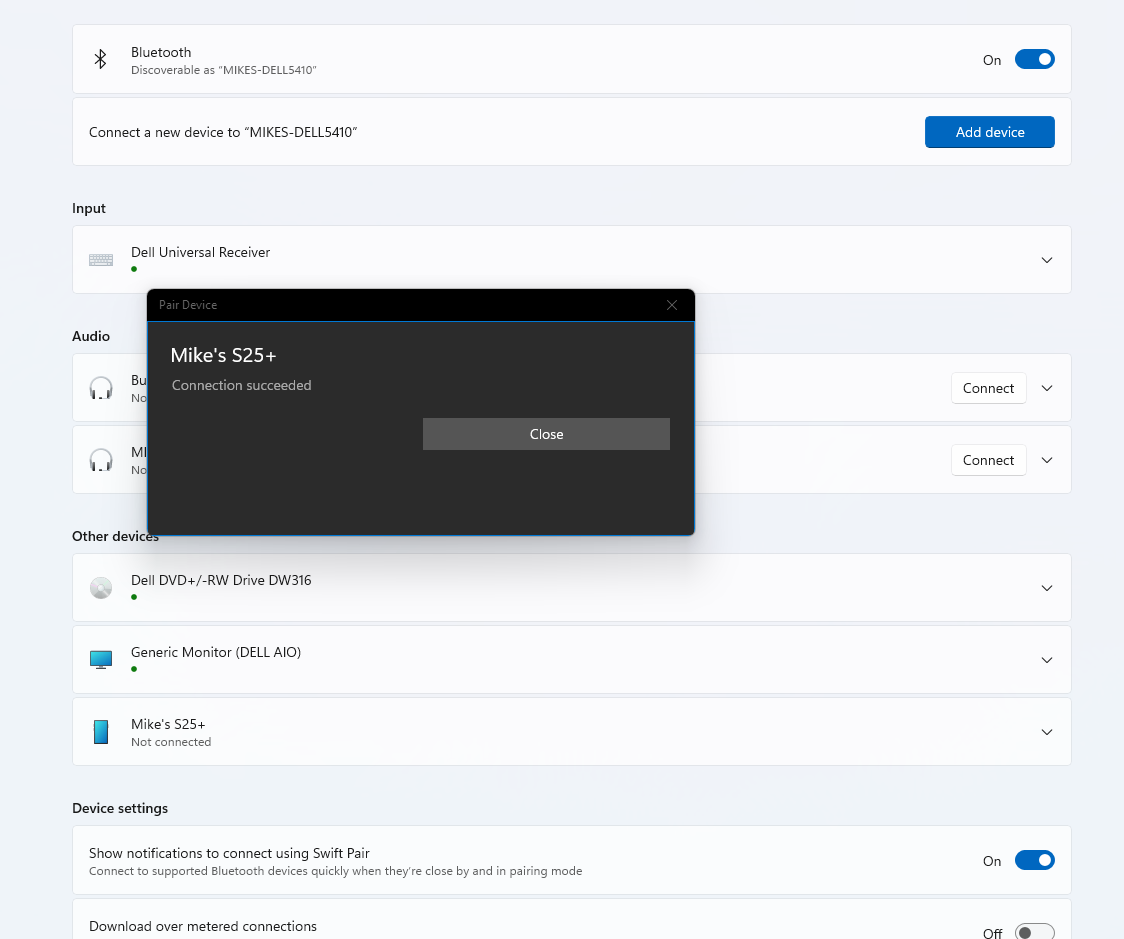Click the Bluetooth symbol icon
The height and width of the screenshot is (939, 1124).
[x=100, y=59]
